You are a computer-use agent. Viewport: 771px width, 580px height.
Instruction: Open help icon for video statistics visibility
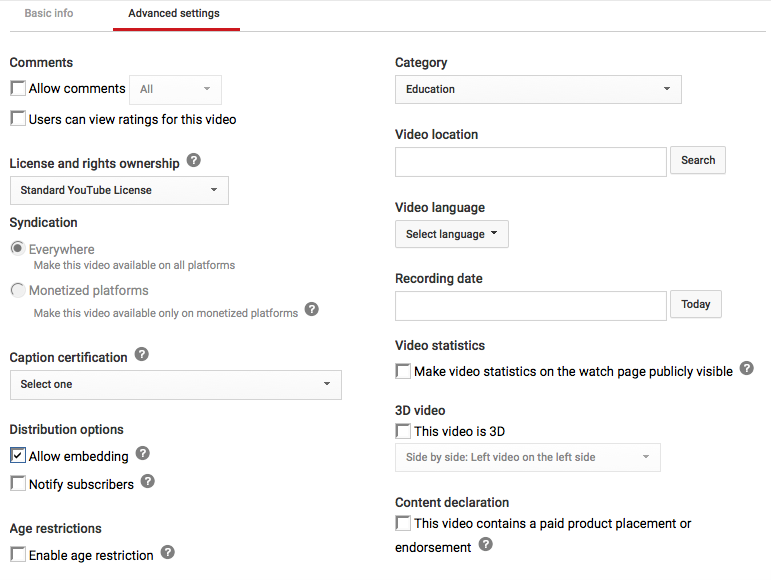pos(746,368)
